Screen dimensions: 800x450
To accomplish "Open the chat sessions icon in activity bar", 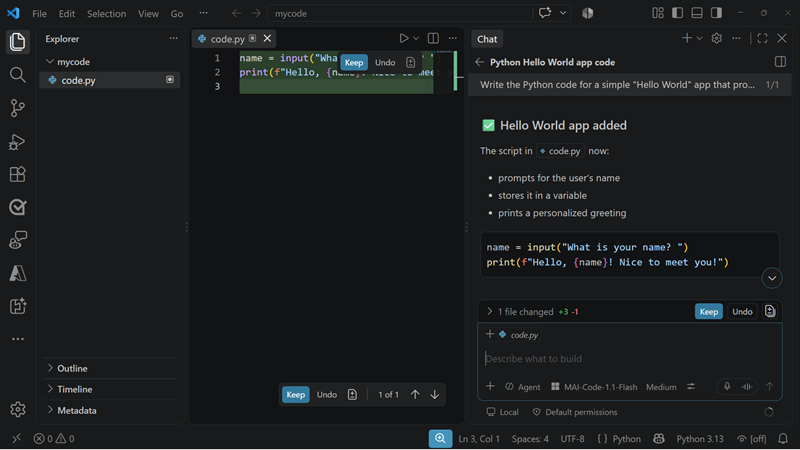I will pyautogui.click(x=17, y=240).
